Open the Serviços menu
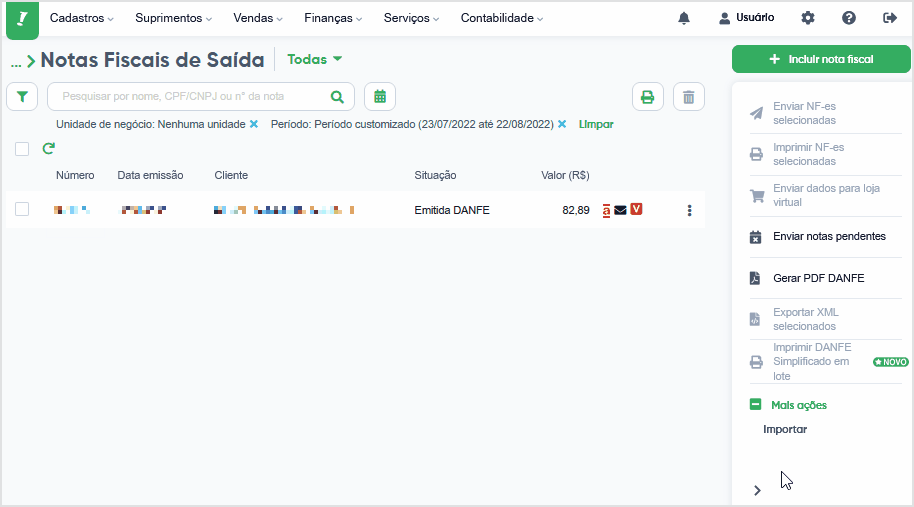This screenshot has width=914, height=507. (412, 18)
